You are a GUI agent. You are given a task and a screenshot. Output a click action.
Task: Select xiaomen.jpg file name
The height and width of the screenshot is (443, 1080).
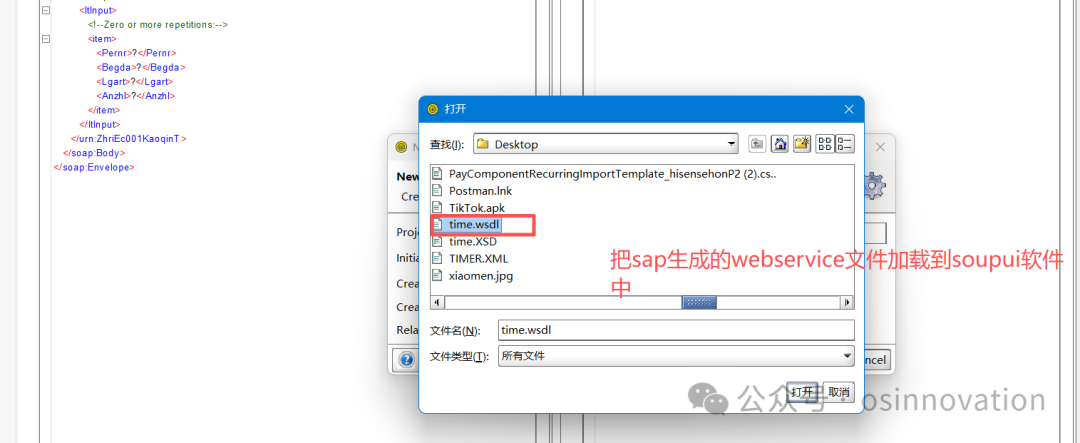coord(481,276)
